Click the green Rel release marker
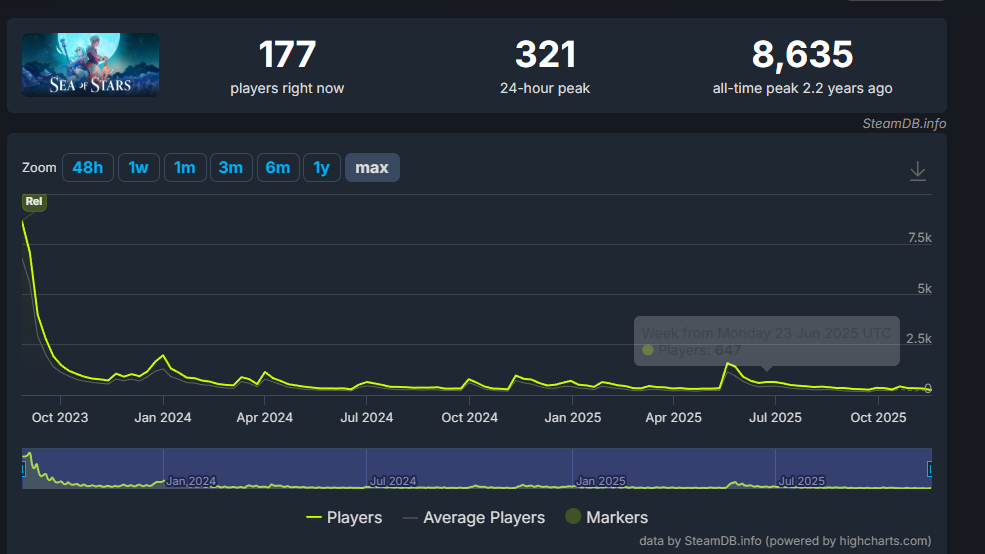 pos(34,201)
